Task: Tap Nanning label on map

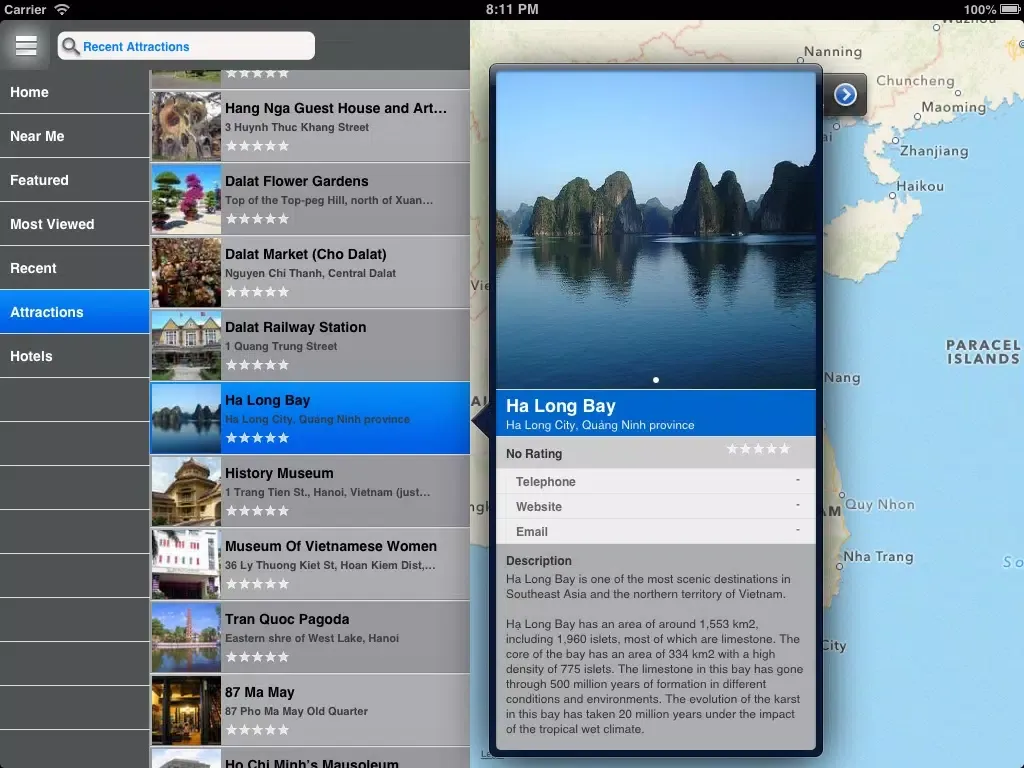Action: pos(833,52)
